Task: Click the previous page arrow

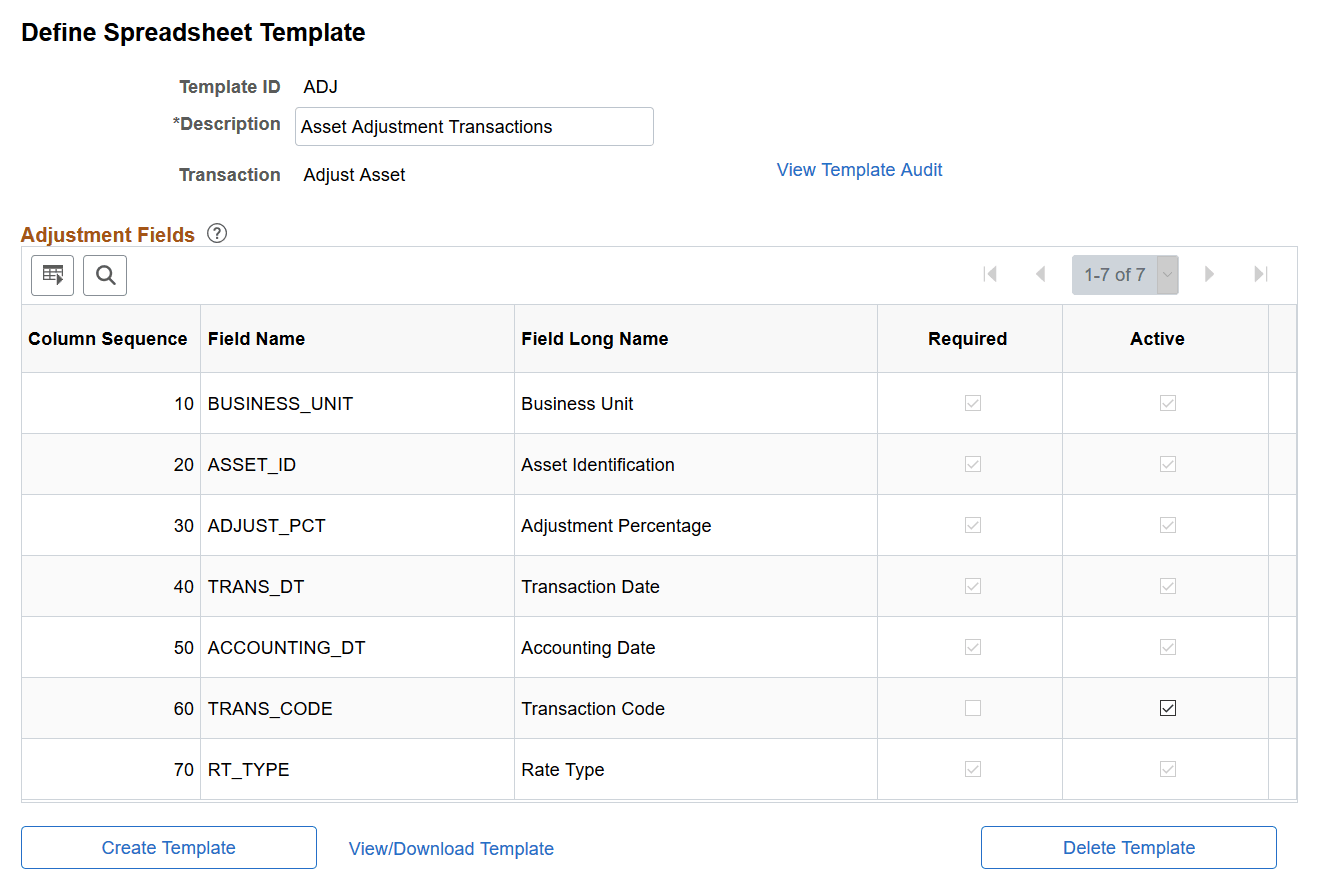Action: point(1040,274)
